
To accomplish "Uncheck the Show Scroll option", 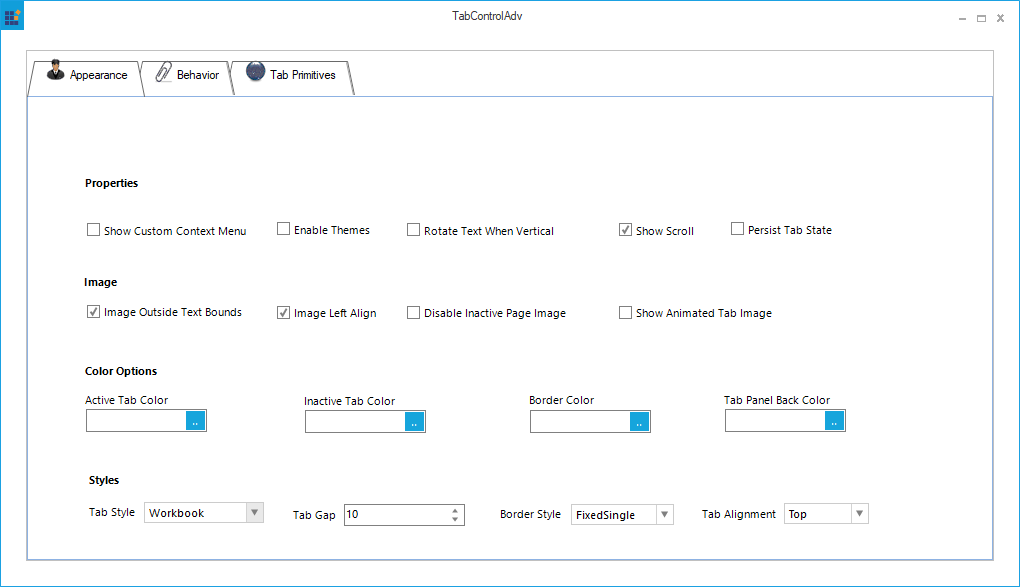I will click(x=626, y=229).
